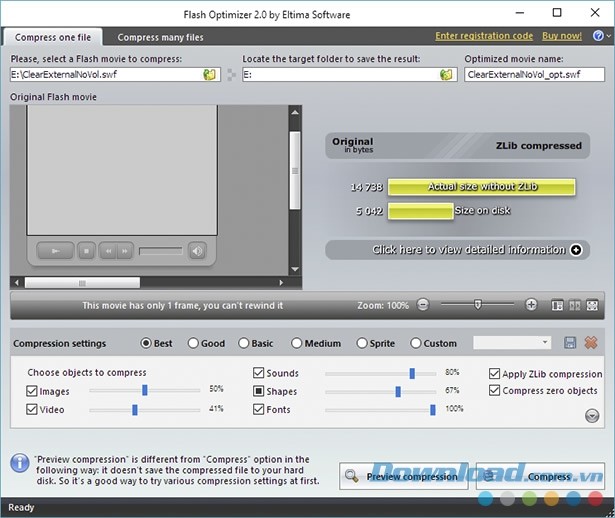615x518 pixels.
Task: Switch to Compress one file tab
Action: coord(53,37)
